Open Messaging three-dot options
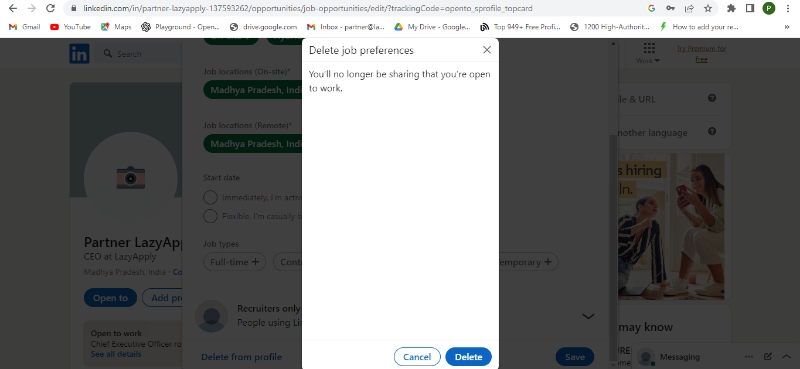 [x=749, y=357]
